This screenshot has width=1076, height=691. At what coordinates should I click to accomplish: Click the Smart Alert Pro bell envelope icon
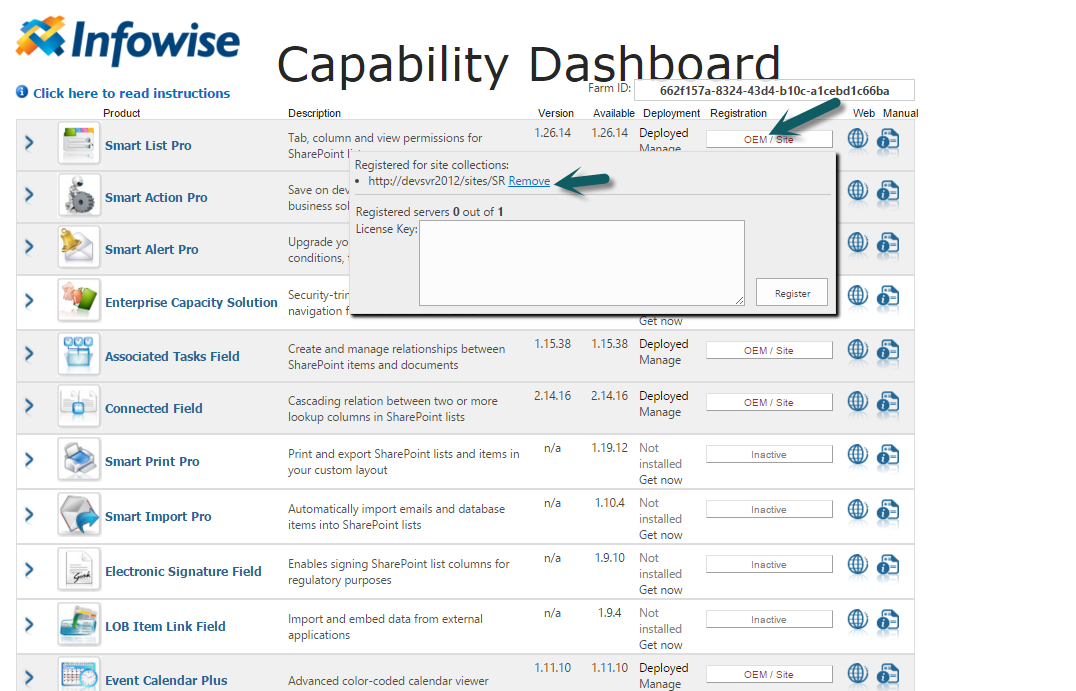(x=79, y=247)
